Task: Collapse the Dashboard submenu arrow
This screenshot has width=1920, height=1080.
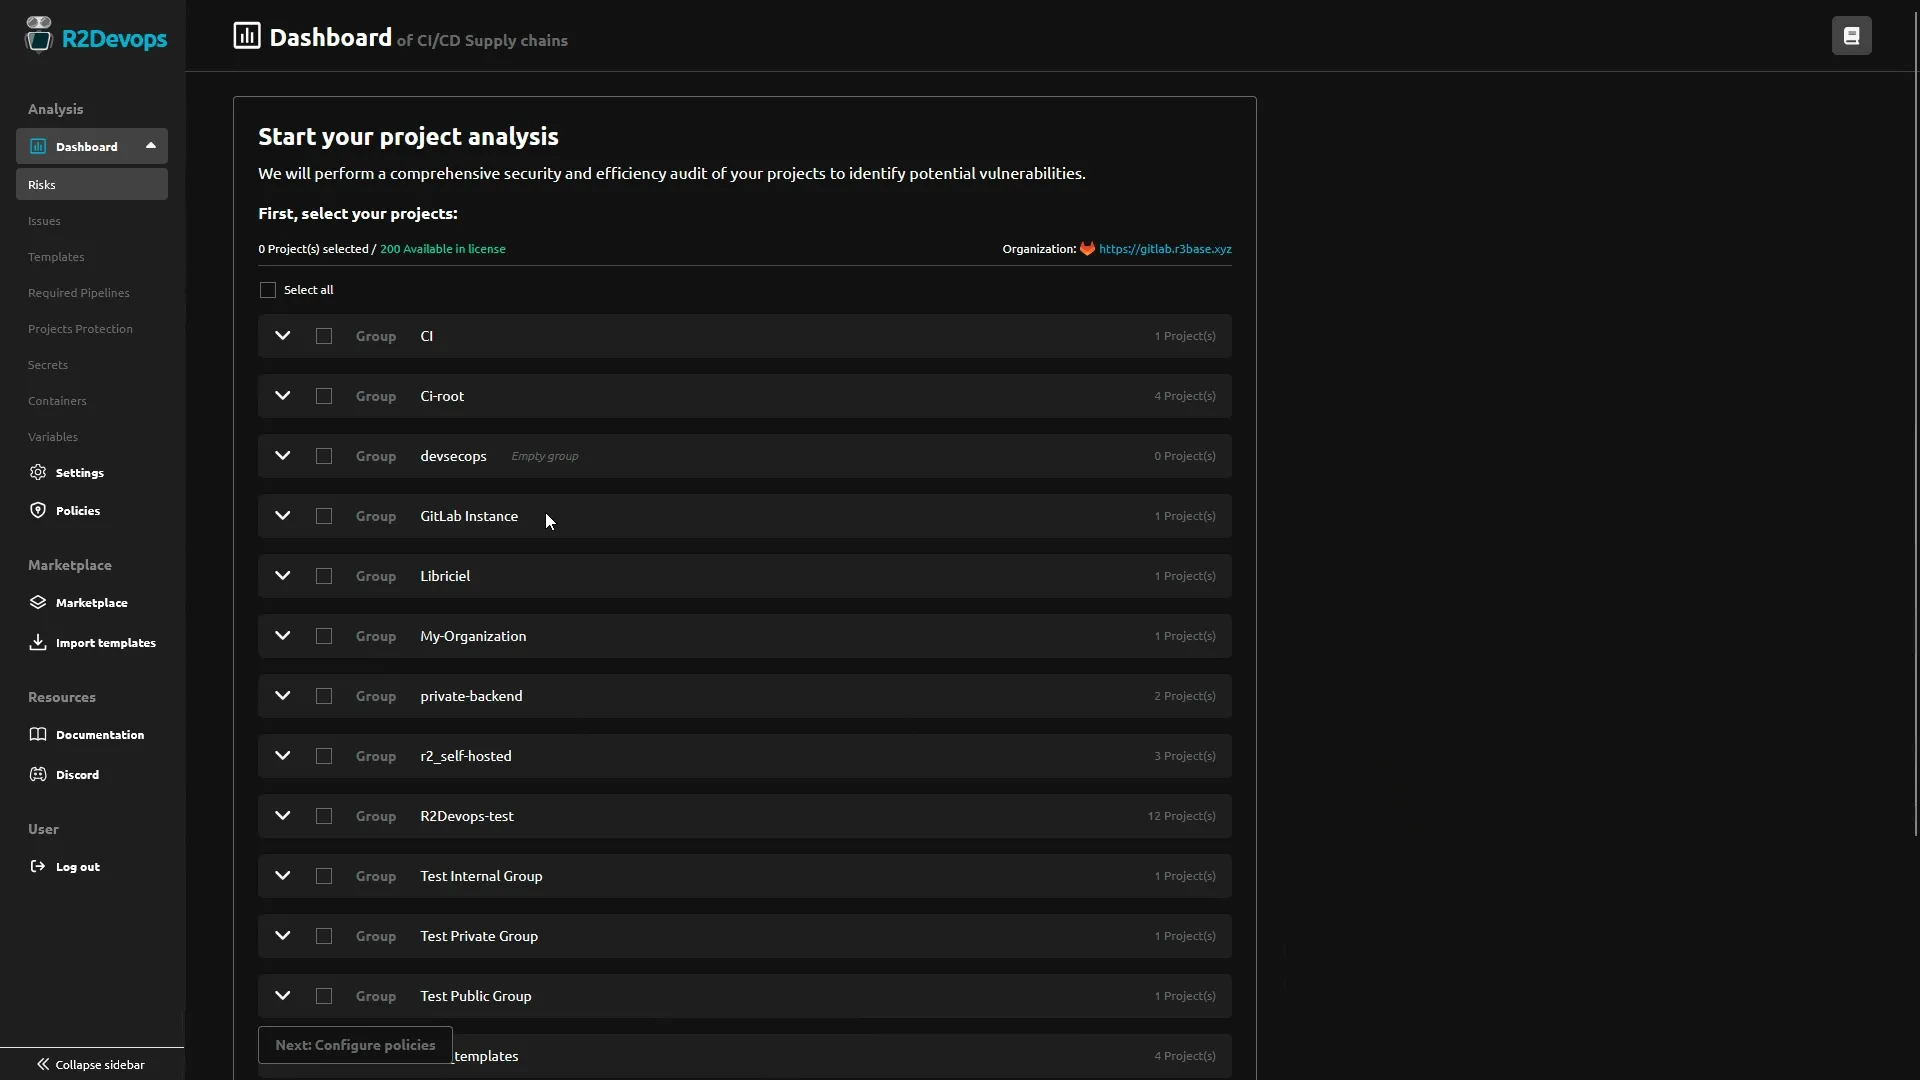Action: coord(151,146)
